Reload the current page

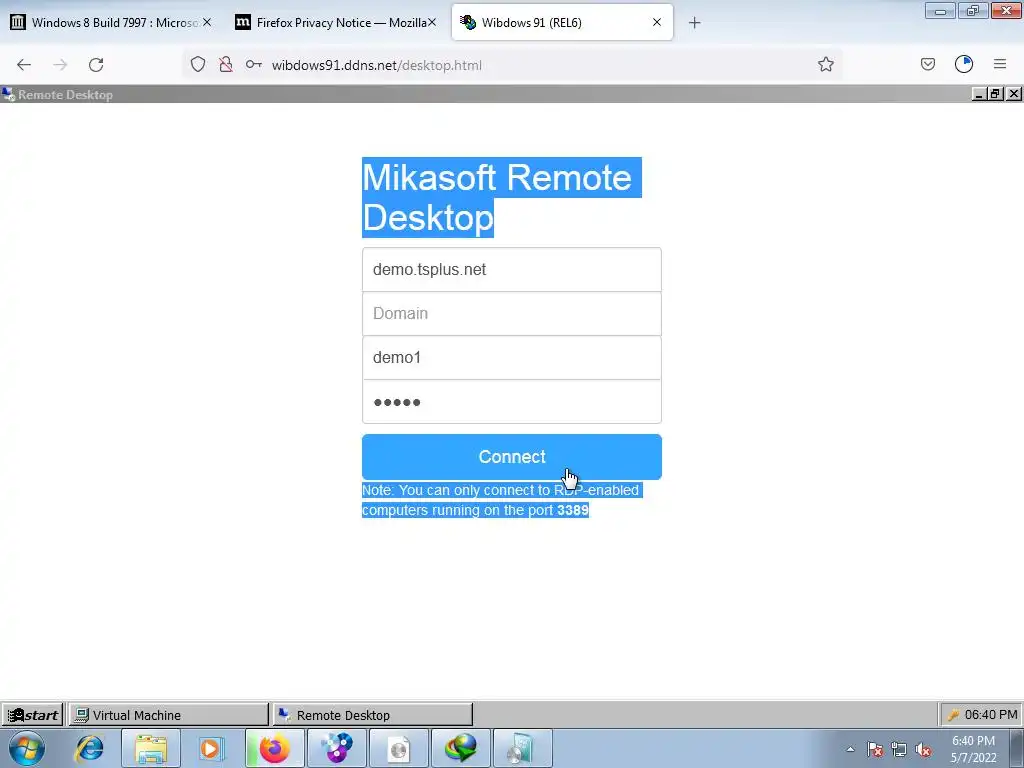[x=96, y=65]
